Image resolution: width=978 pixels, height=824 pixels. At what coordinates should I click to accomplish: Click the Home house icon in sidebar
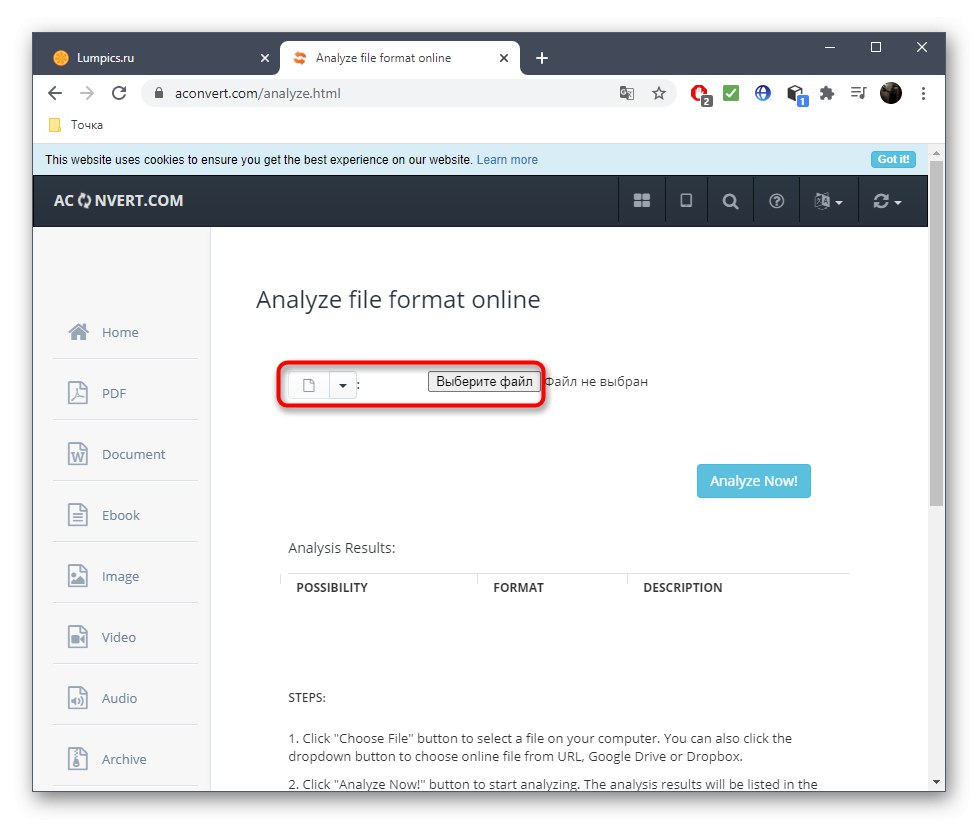[78, 332]
